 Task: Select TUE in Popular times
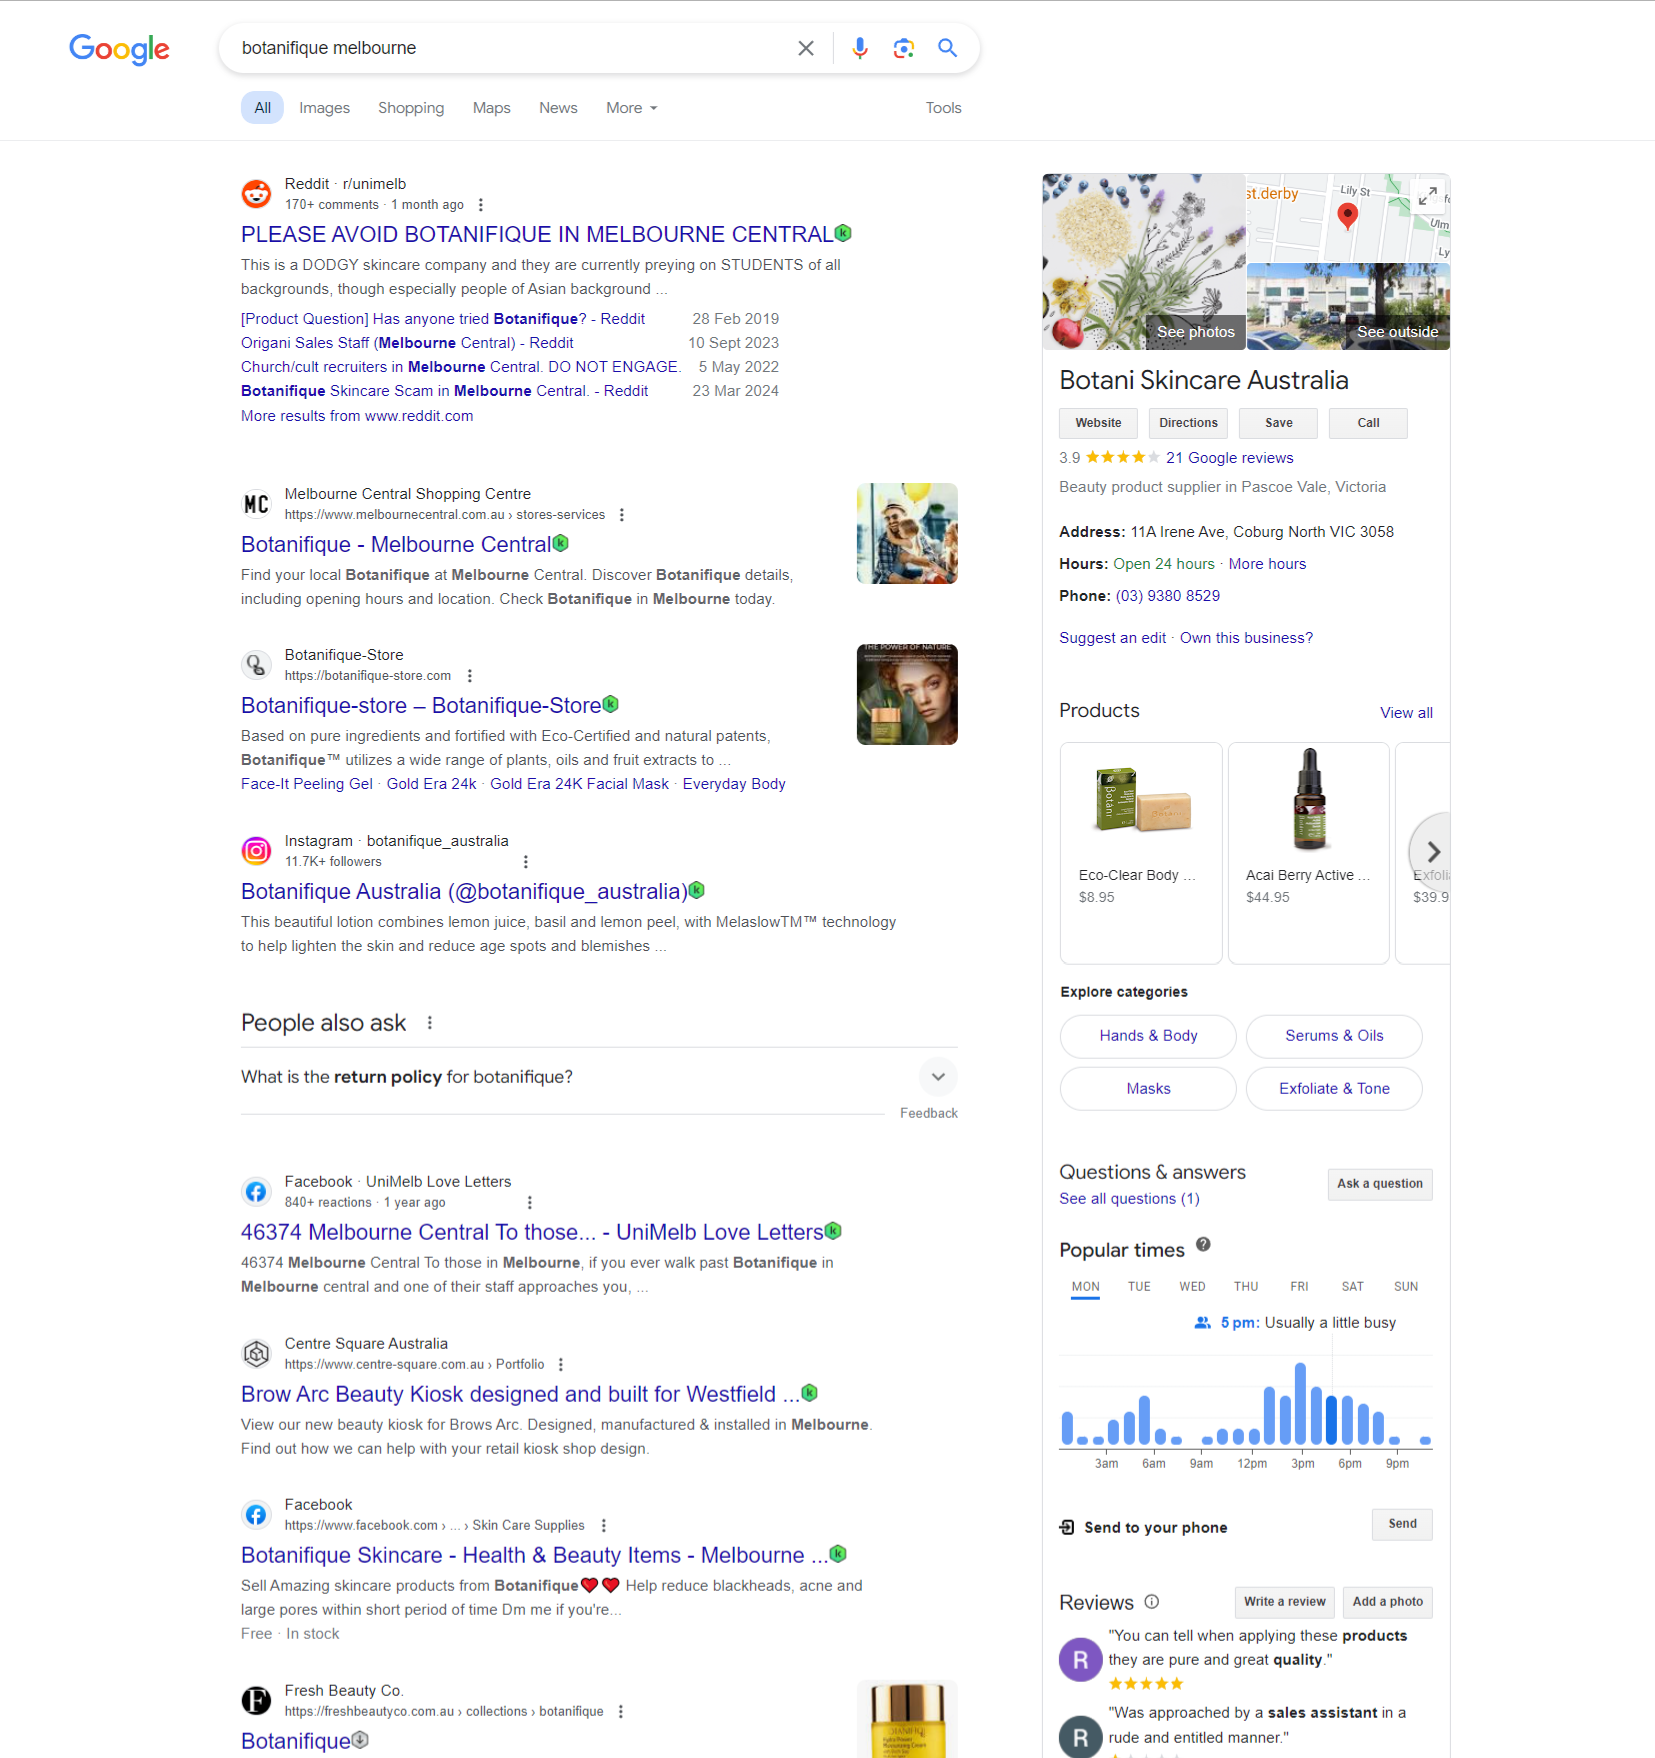click(1139, 1287)
